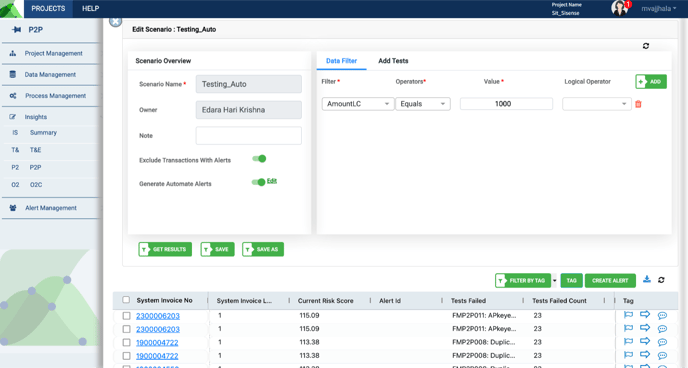
Task: Check the first 1900004722 row checkbox
Action: pos(126,342)
